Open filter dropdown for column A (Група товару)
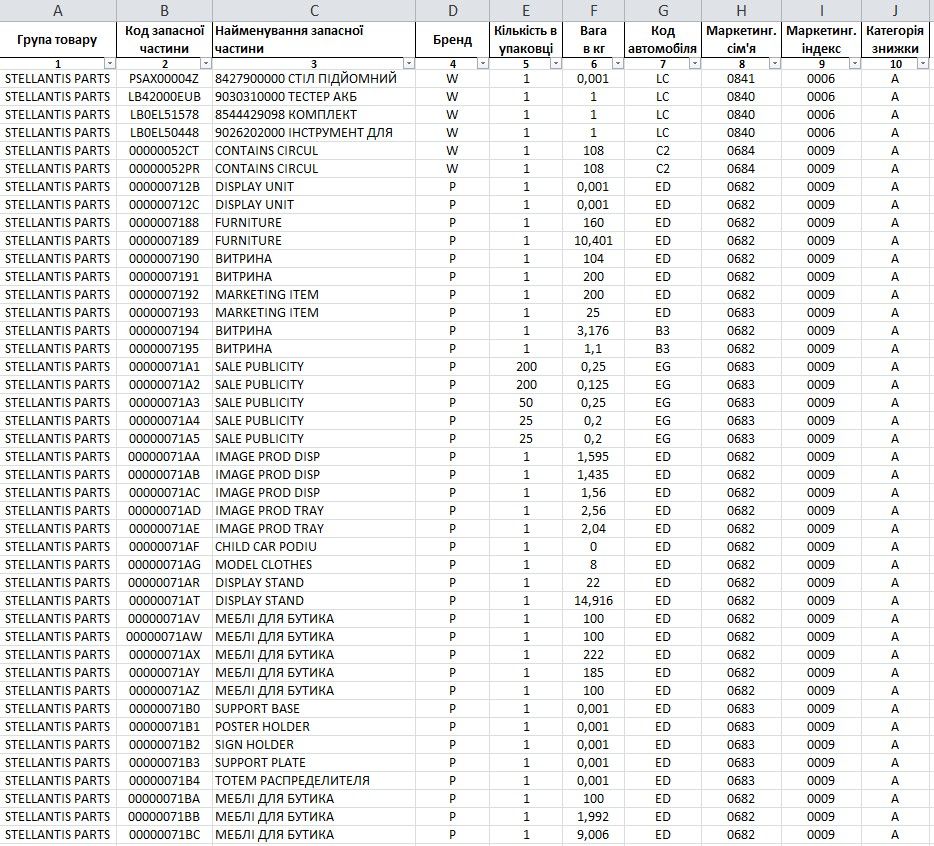The height and width of the screenshot is (846, 934). click(x=108, y=64)
